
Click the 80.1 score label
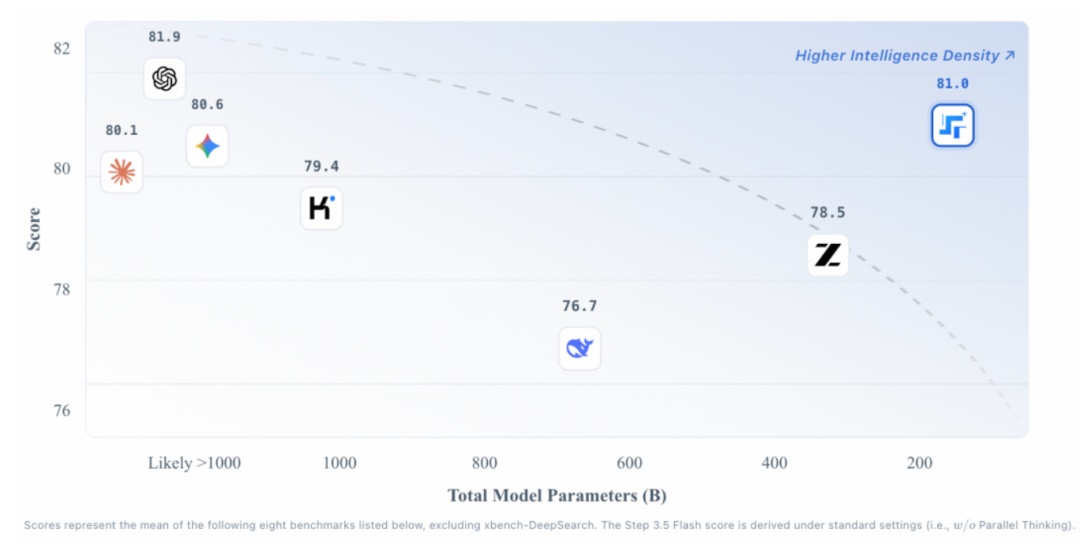point(121,130)
